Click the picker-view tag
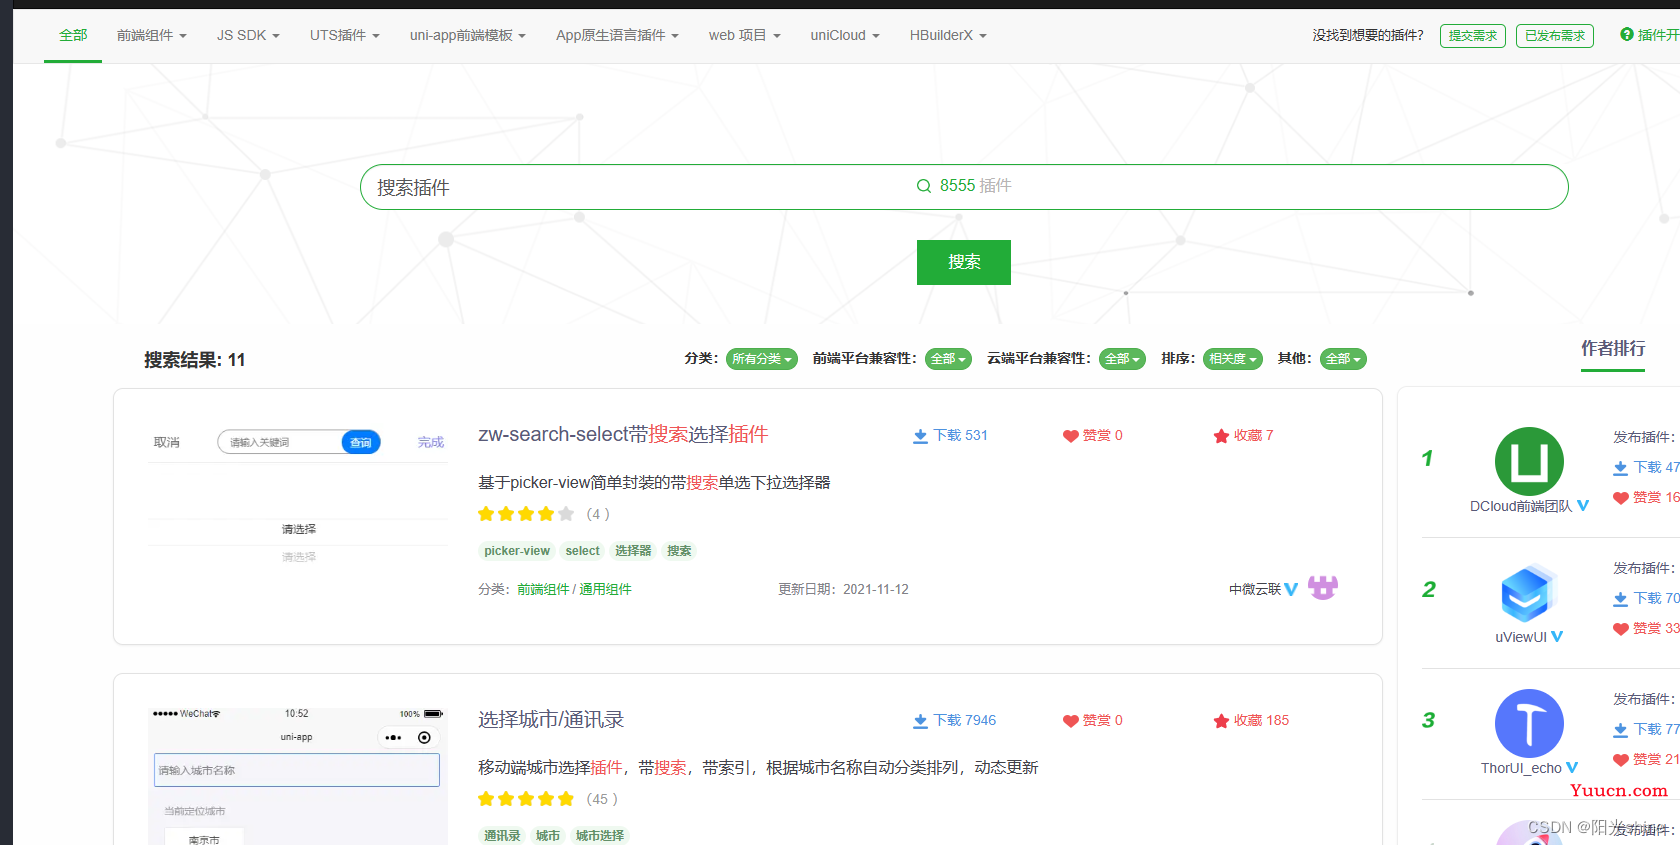Screen dimensions: 1680x845 (517, 551)
